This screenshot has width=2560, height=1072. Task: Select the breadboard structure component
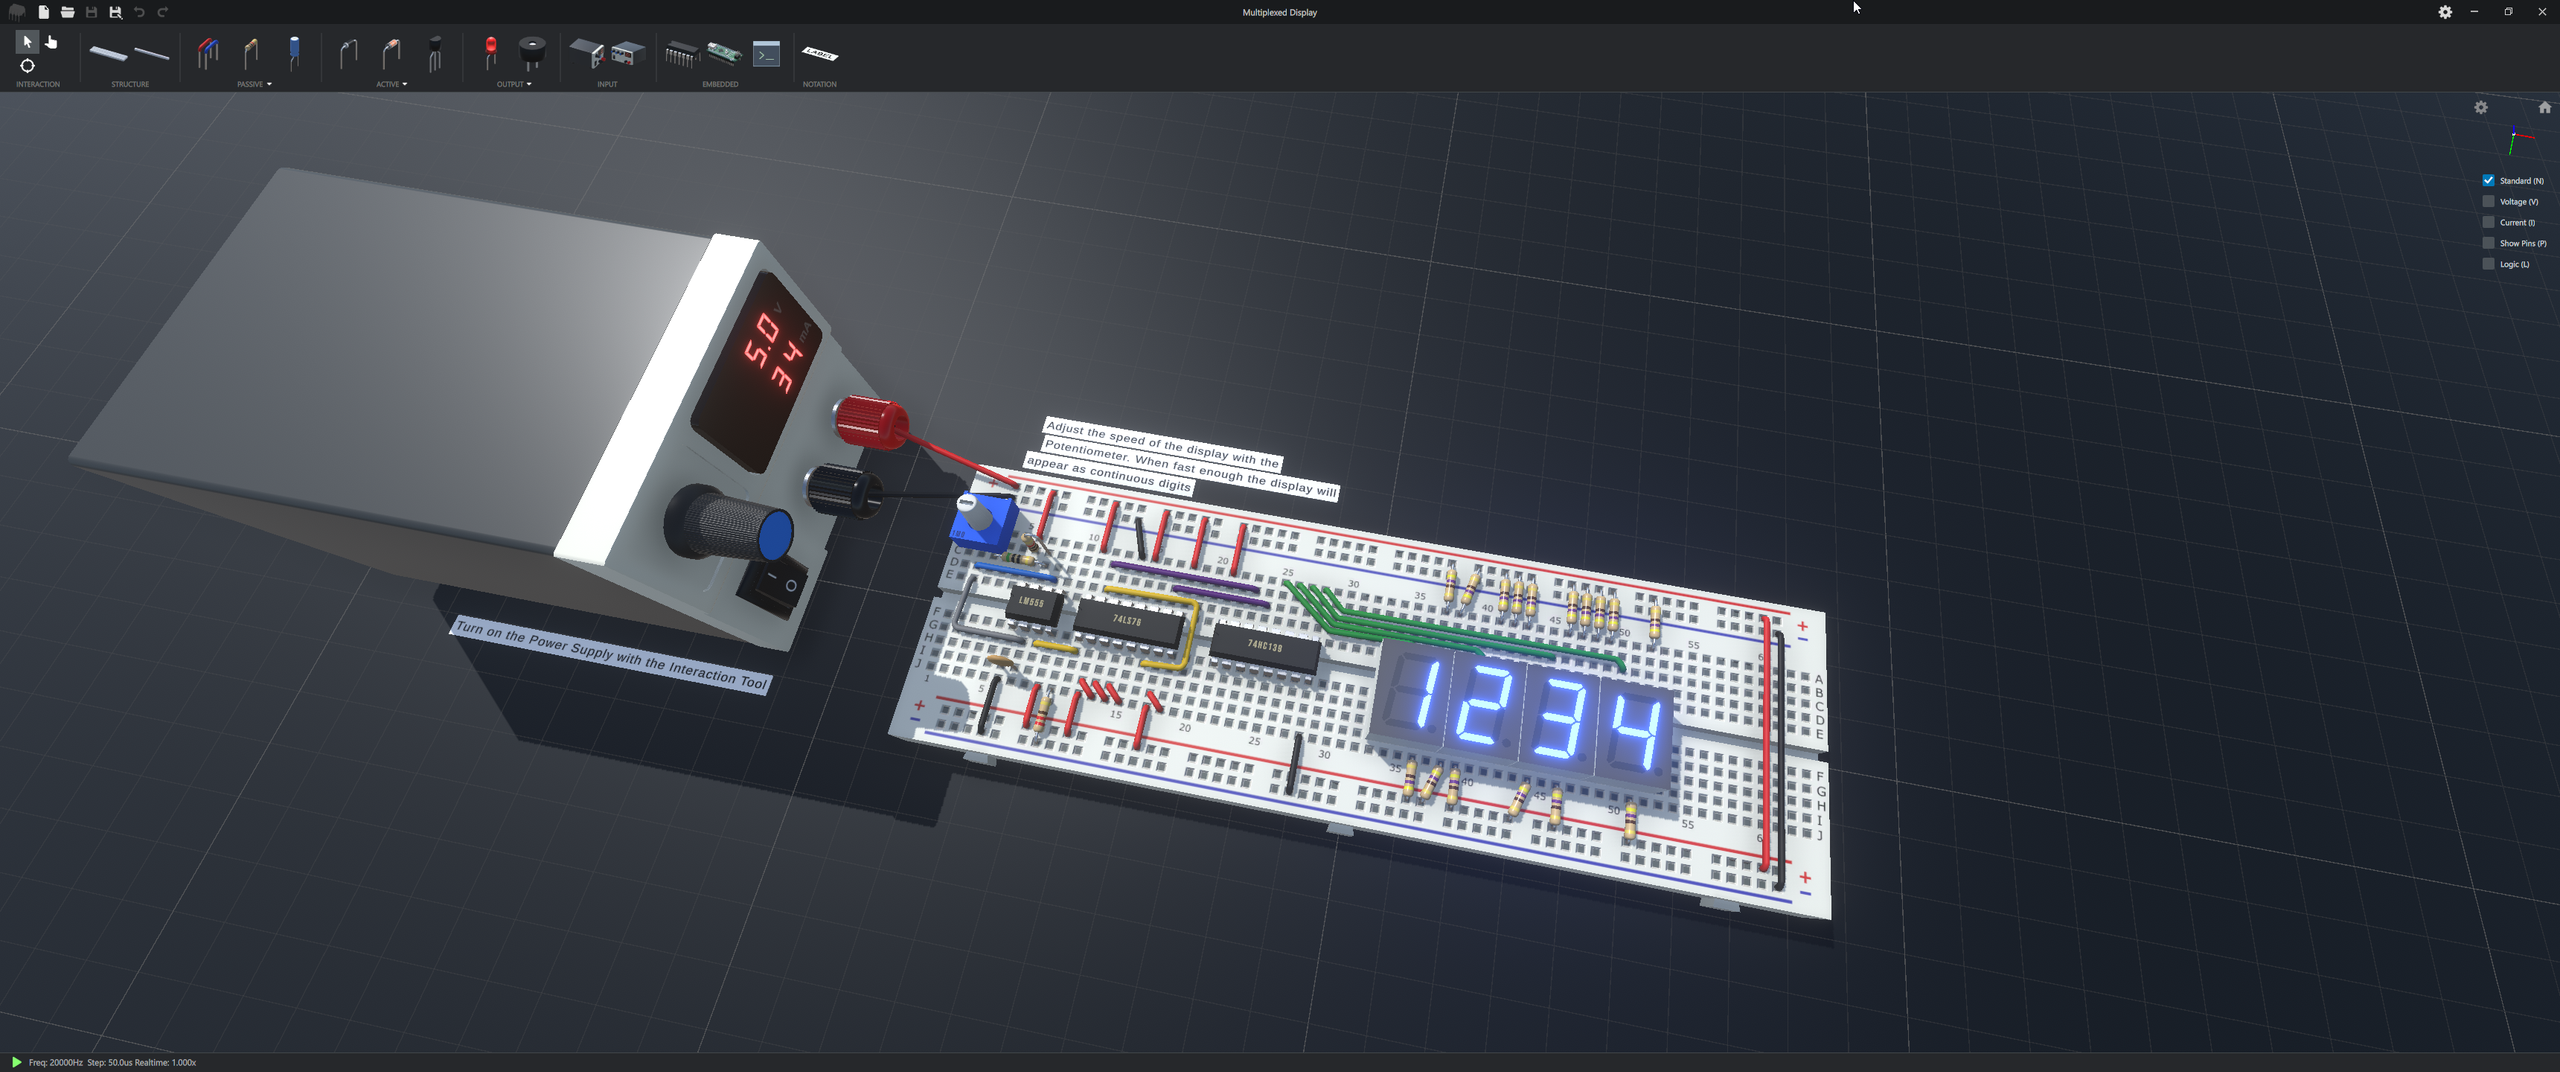tap(108, 54)
